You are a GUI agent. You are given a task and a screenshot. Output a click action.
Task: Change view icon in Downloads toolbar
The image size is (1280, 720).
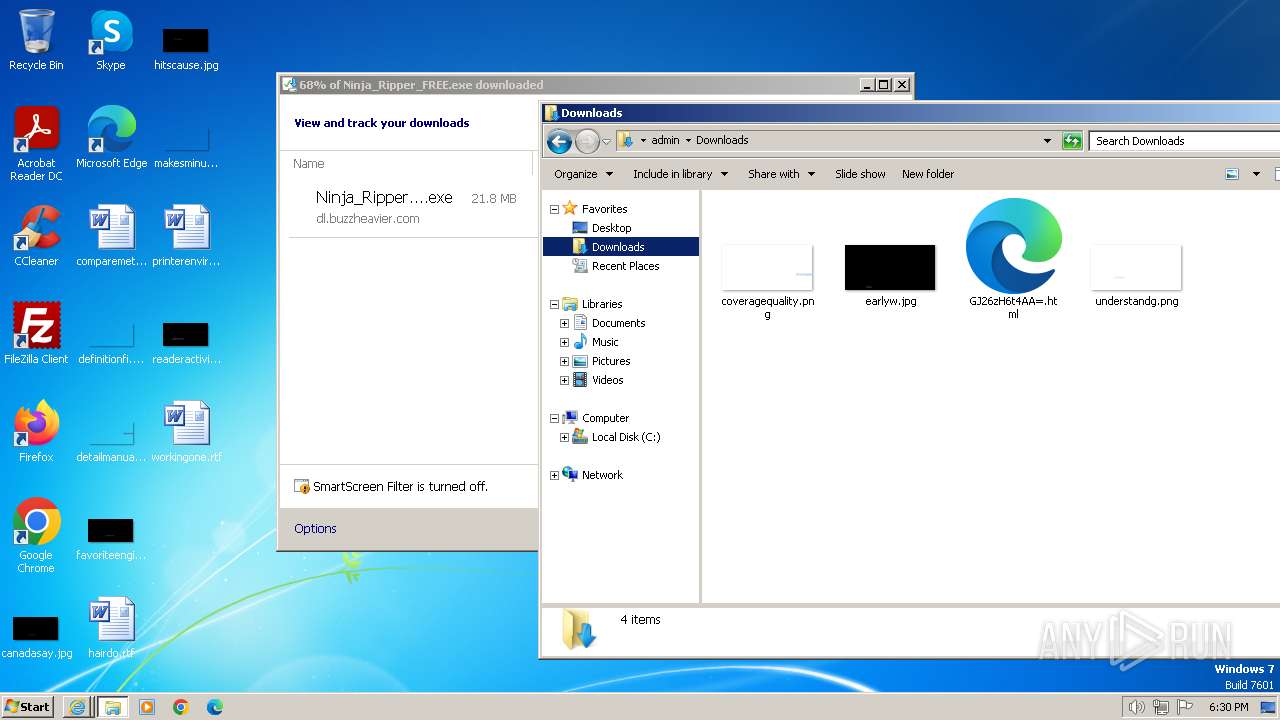point(1232,174)
